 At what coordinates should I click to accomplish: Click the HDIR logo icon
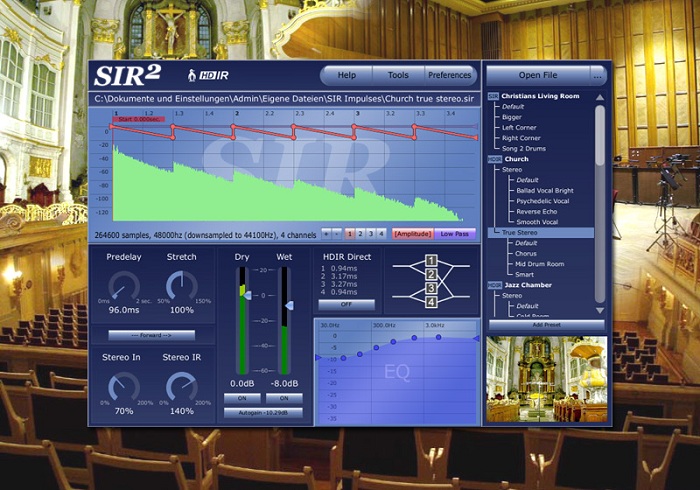(208, 75)
